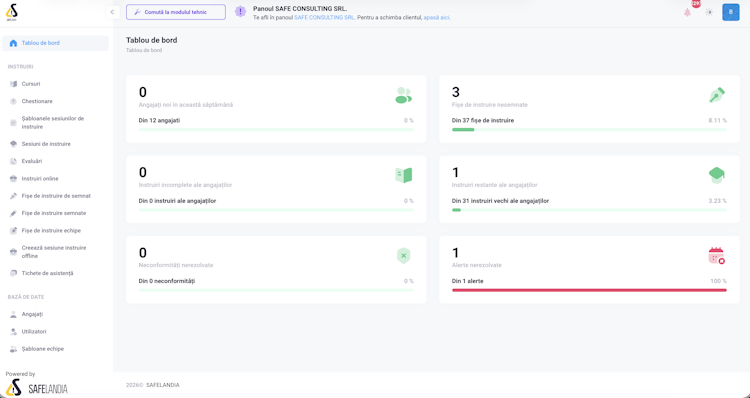The height and width of the screenshot is (398, 750).
Task: Click the 'Tablou de bord' breadcrumb under the title
Action: 144,50
